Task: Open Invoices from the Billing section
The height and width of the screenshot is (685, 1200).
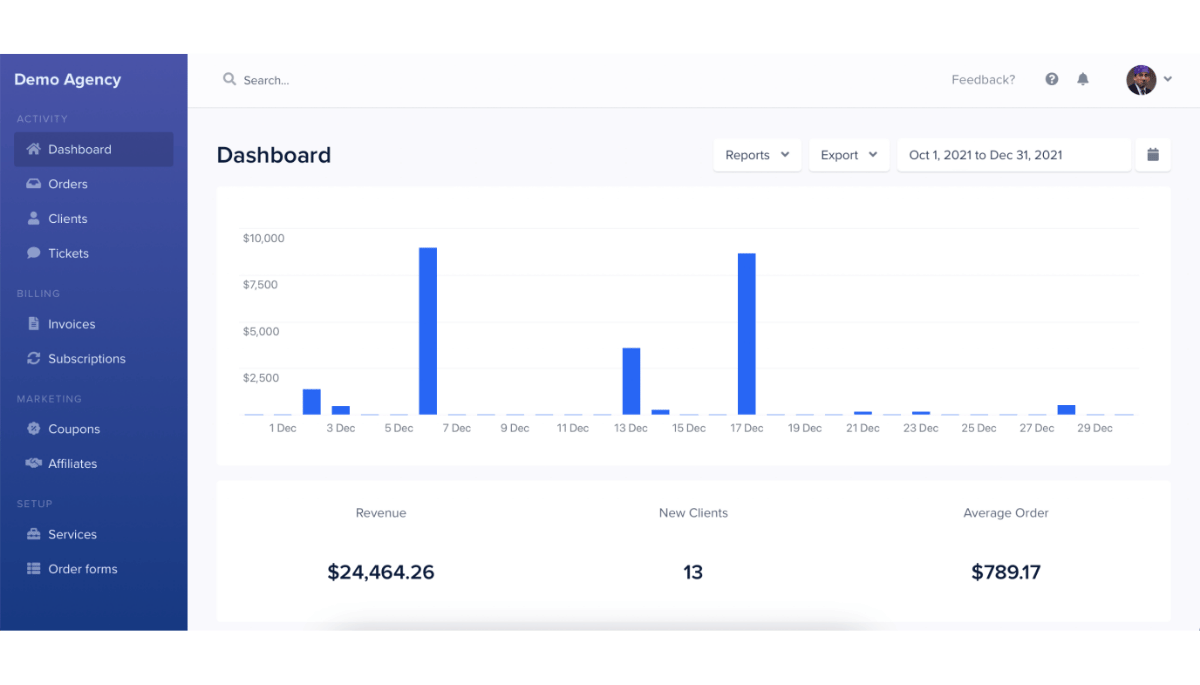Action: pyautogui.click(x=72, y=324)
